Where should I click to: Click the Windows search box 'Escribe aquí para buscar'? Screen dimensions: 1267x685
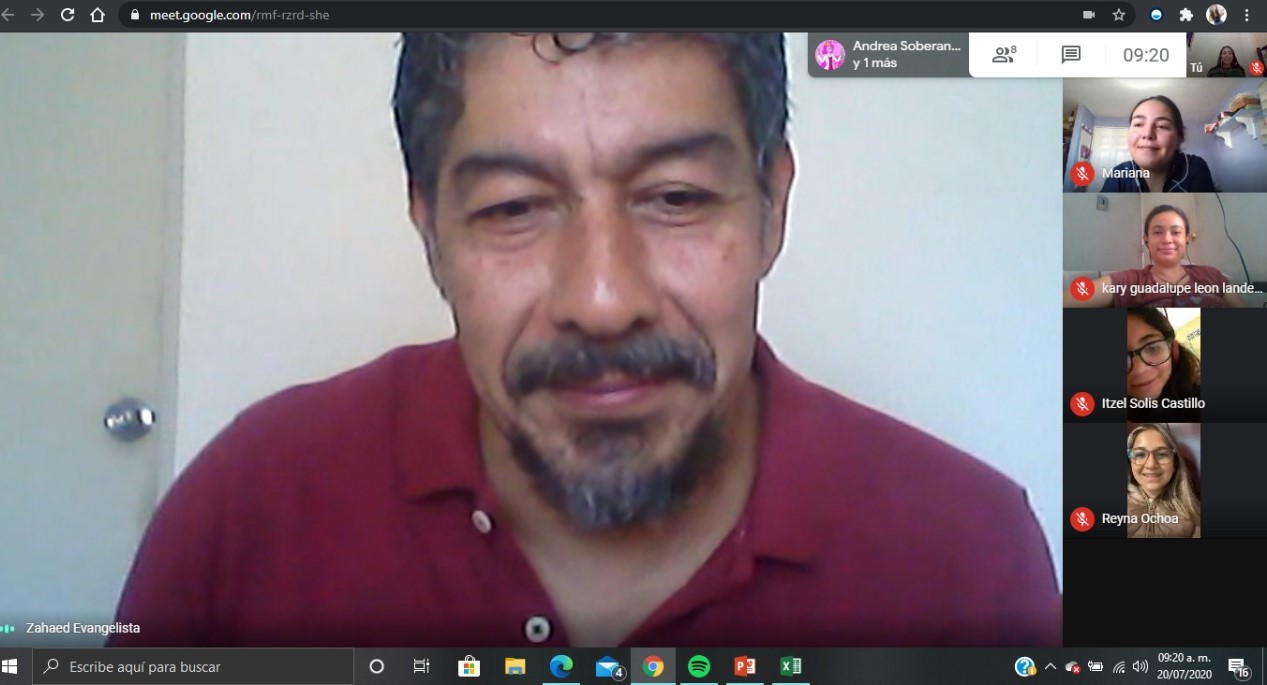coord(193,667)
